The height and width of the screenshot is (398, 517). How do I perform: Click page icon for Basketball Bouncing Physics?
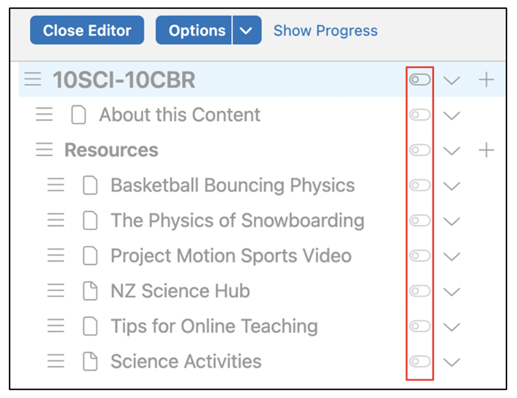pyautogui.click(x=90, y=185)
